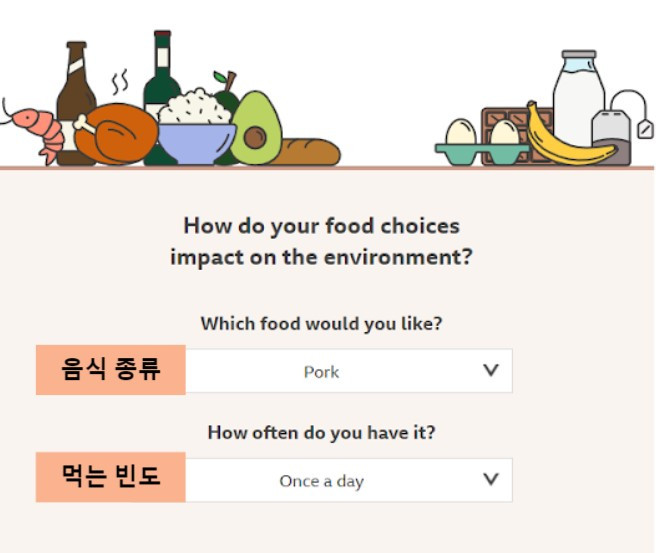This screenshot has height=553, width=656.
Task: Expand the food dropdown arrow chevron
Action: pos(491,370)
